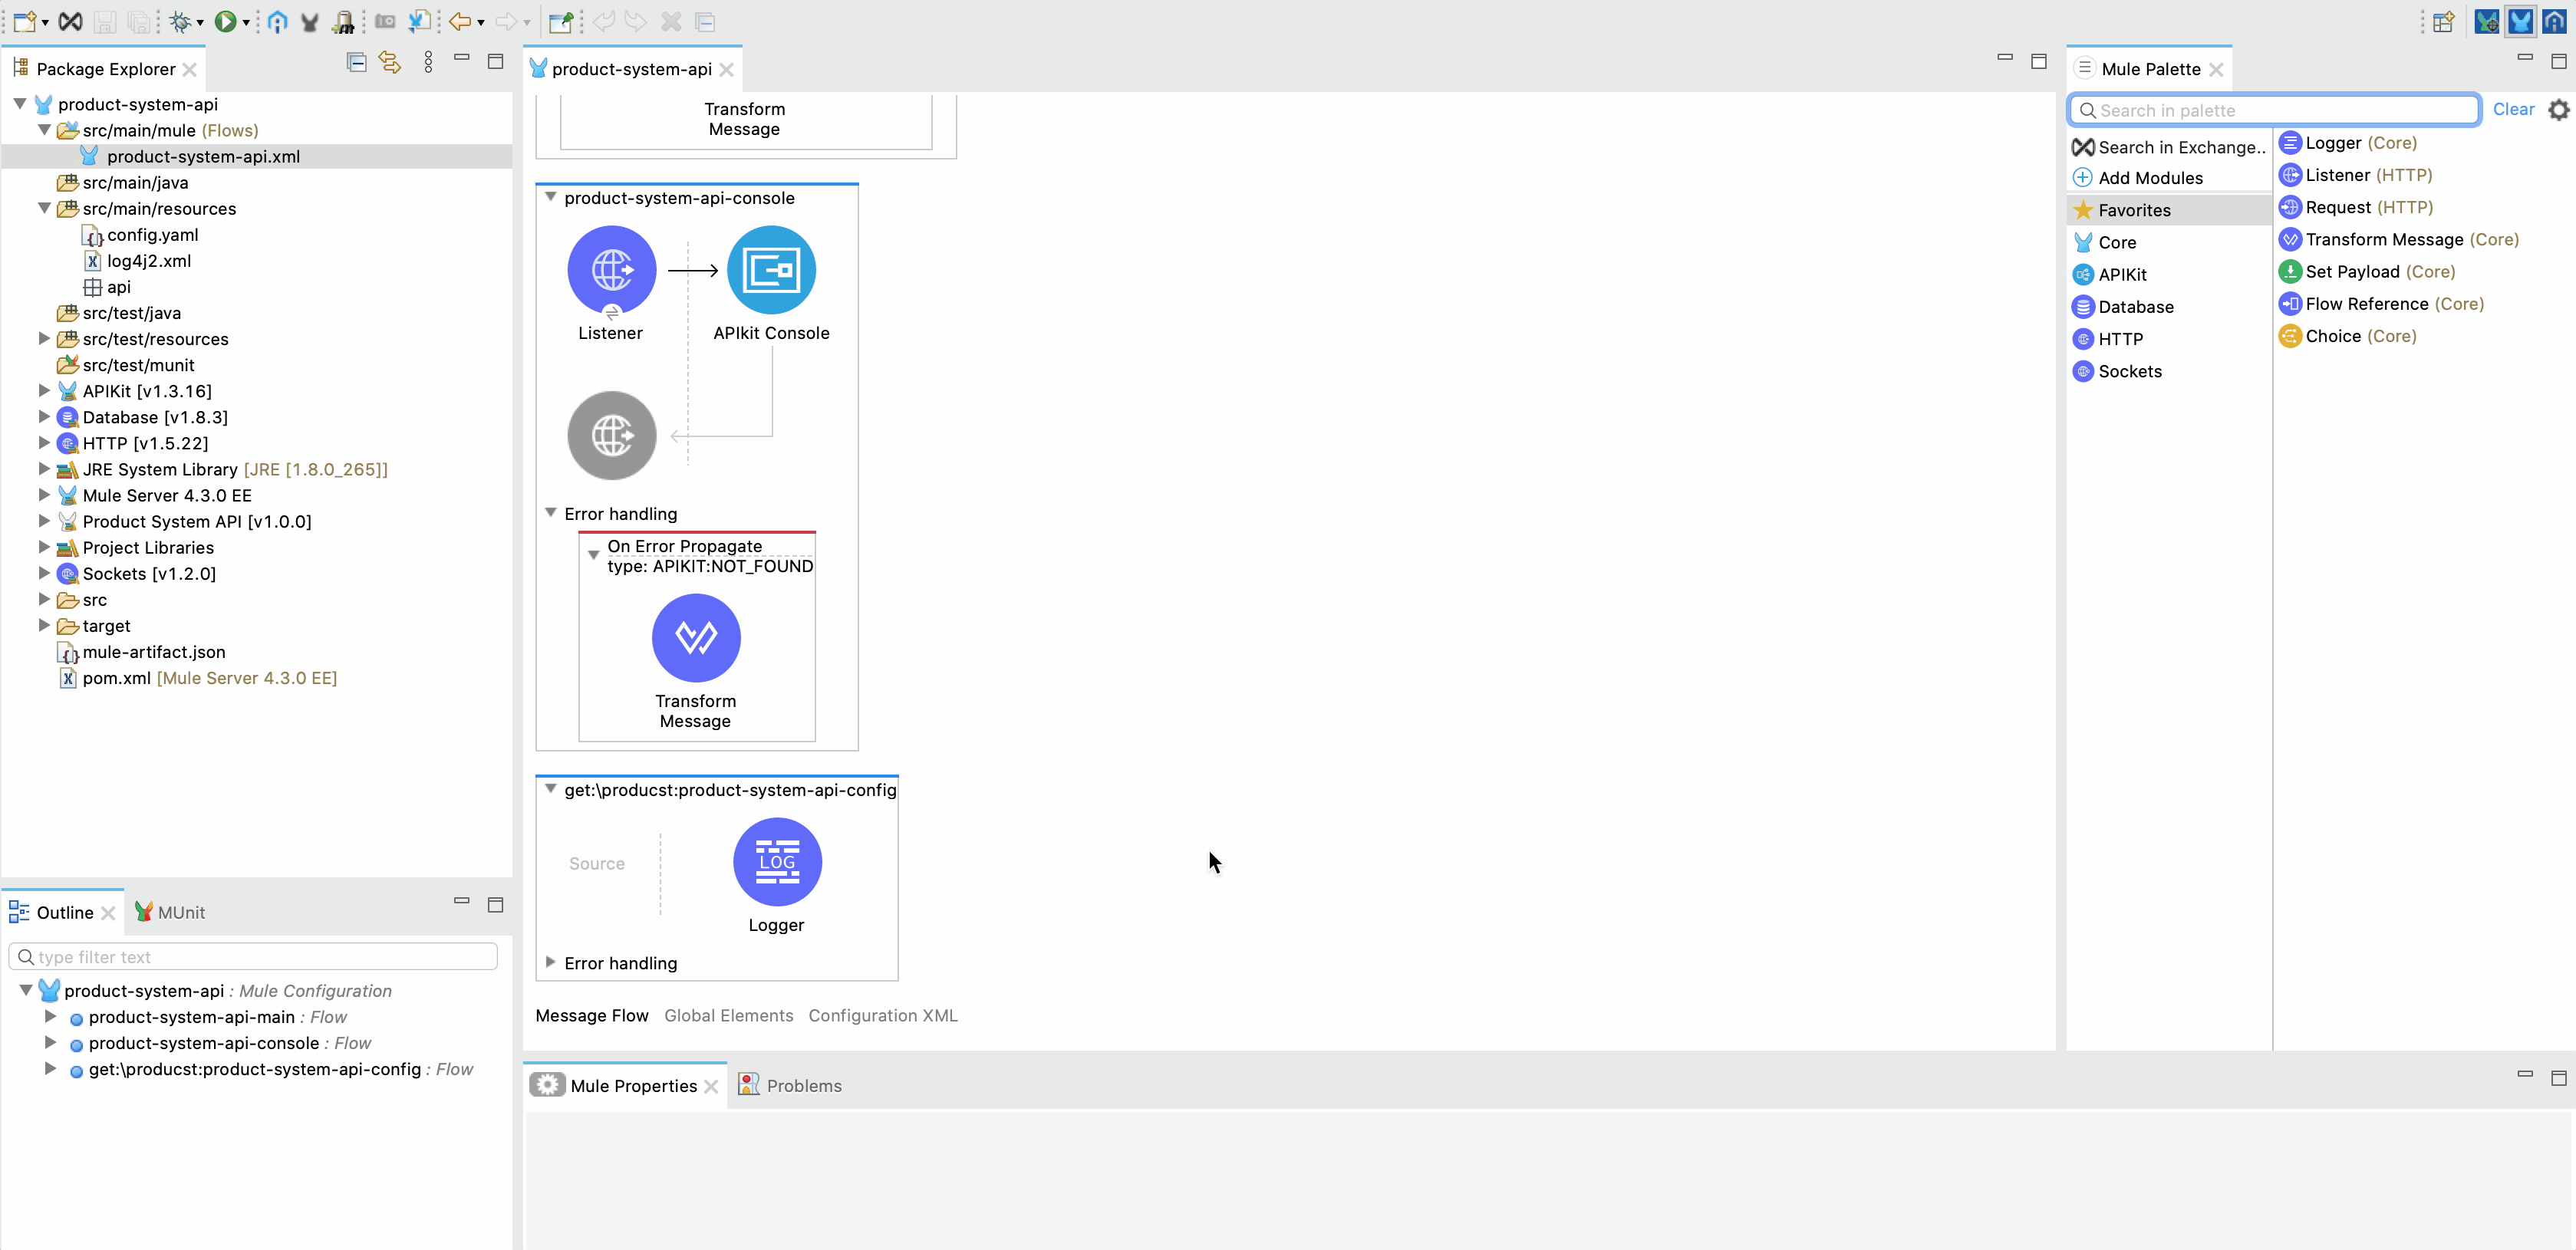Collapse the src/main/mule folder
This screenshot has height=1250, width=2576.
pyautogui.click(x=44, y=130)
